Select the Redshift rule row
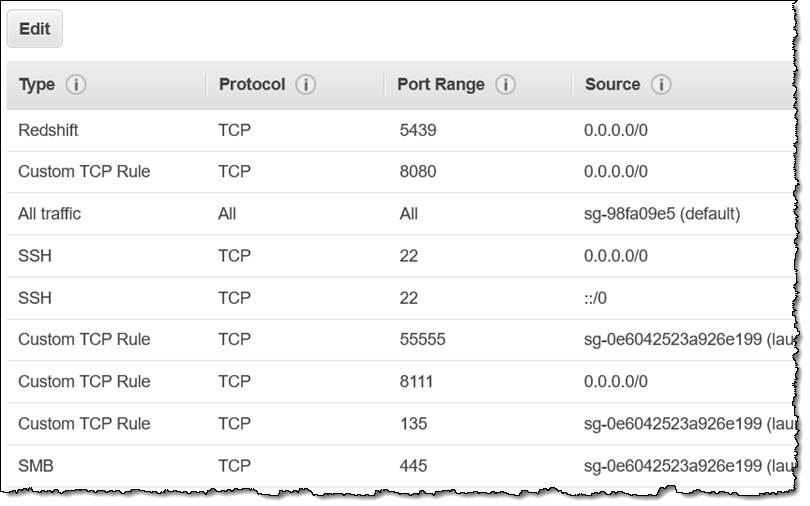Image resolution: width=810 pixels, height=506 pixels. coord(400,130)
